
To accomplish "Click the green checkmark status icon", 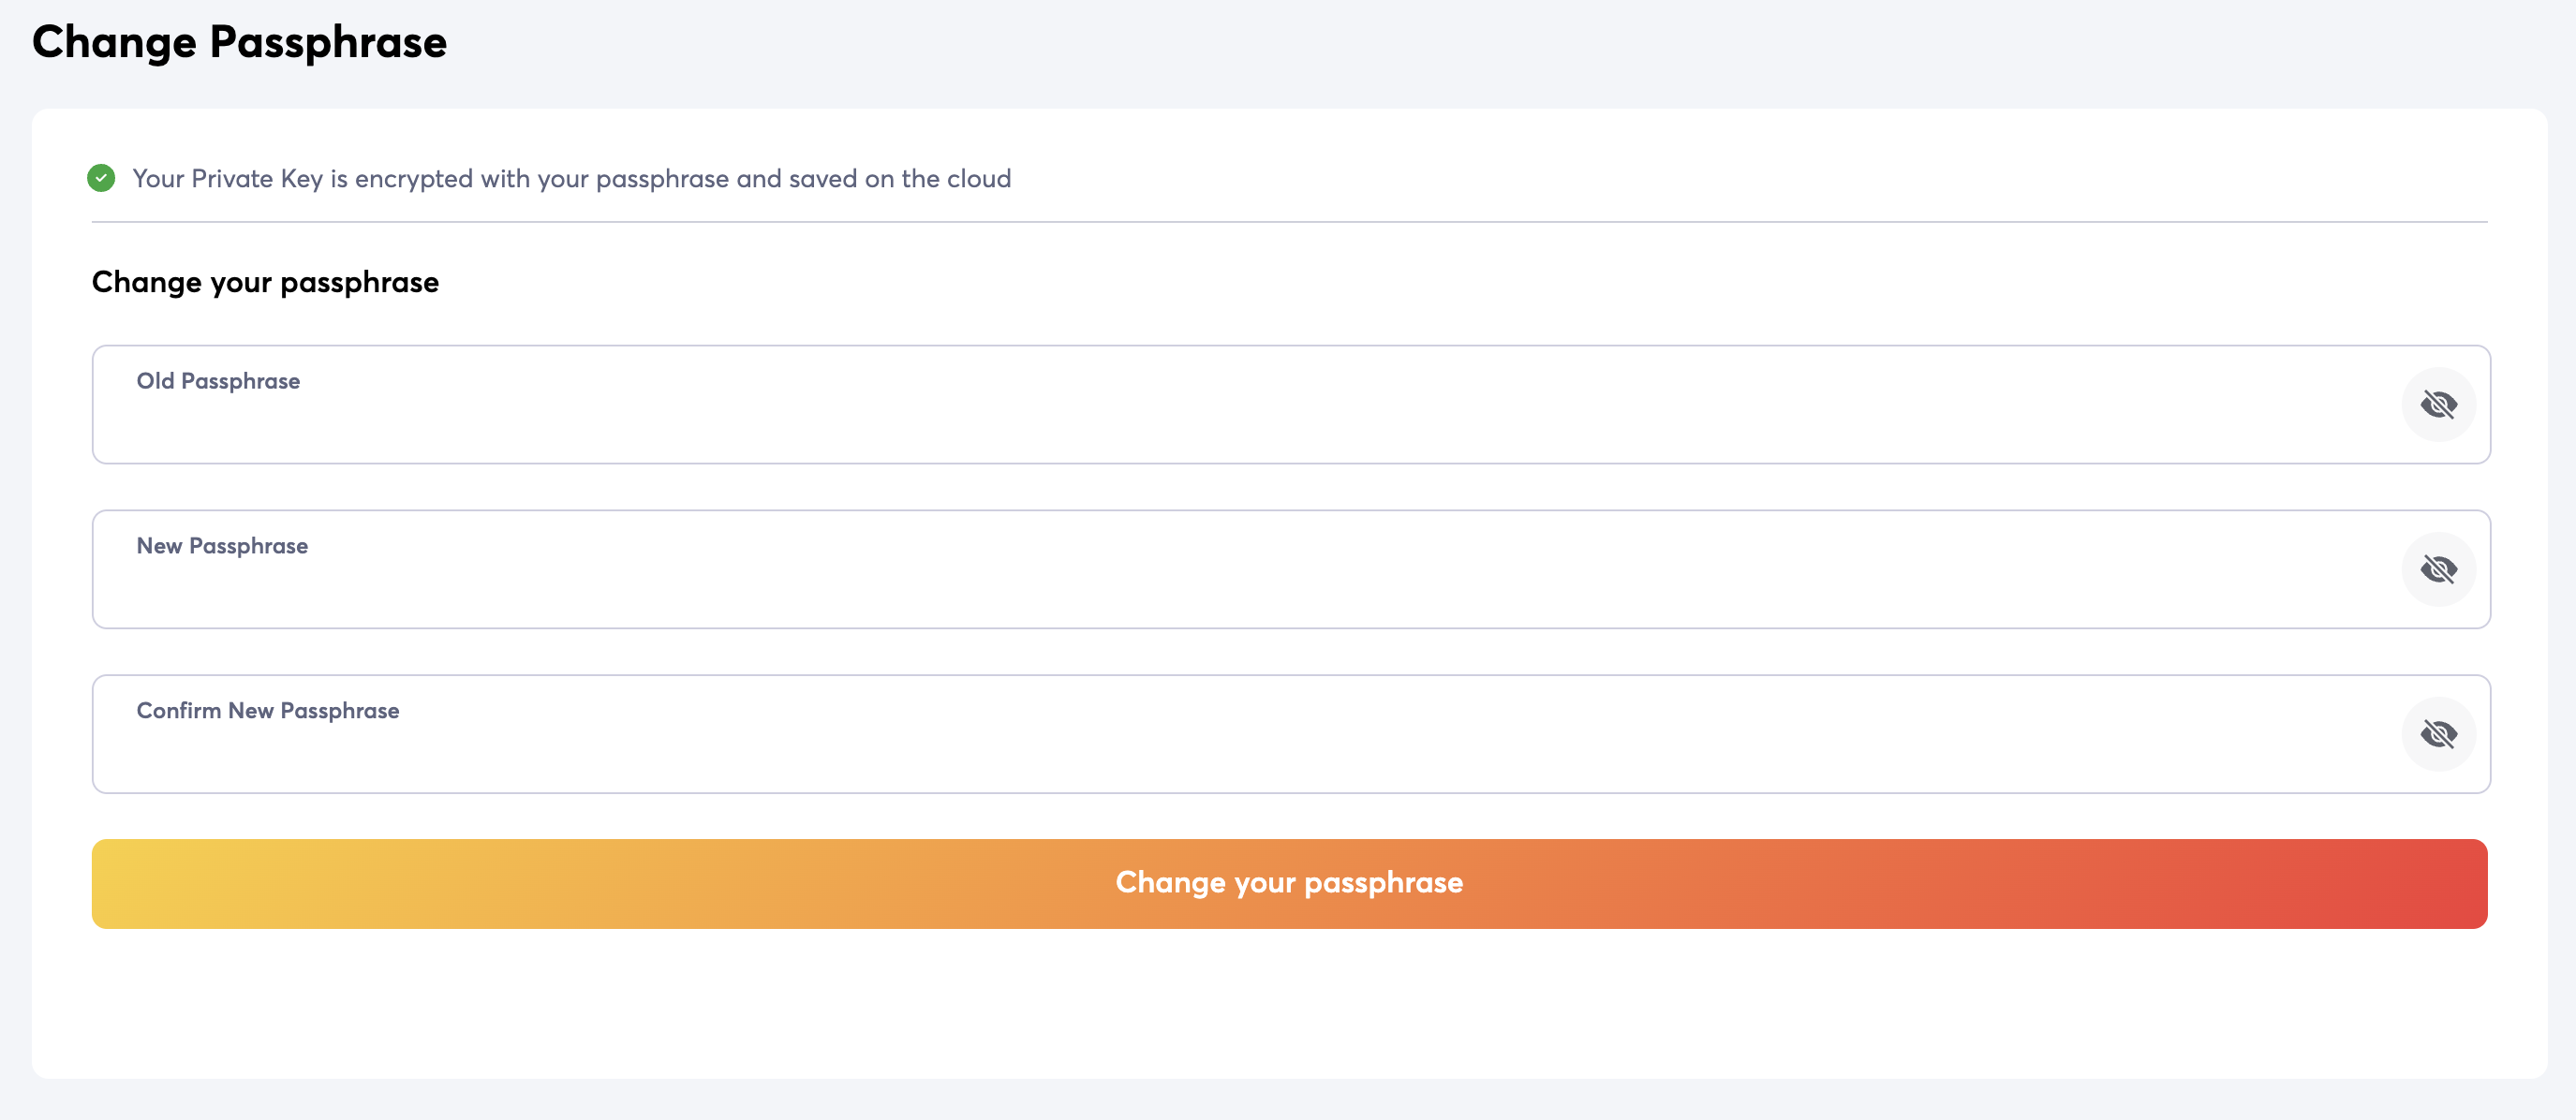I will [x=101, y=178].
